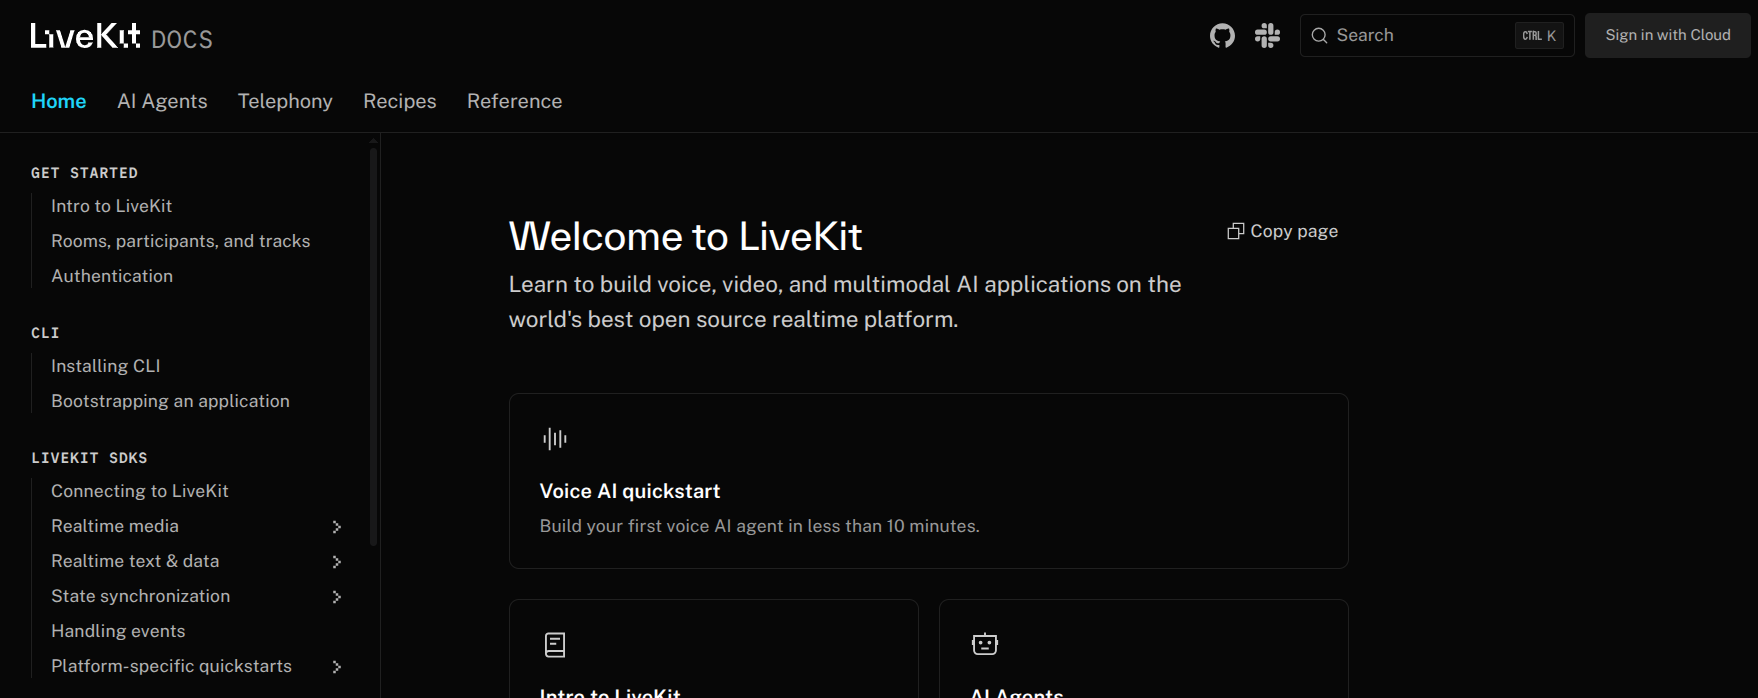Open the Reference tab

tap(515, 101)
